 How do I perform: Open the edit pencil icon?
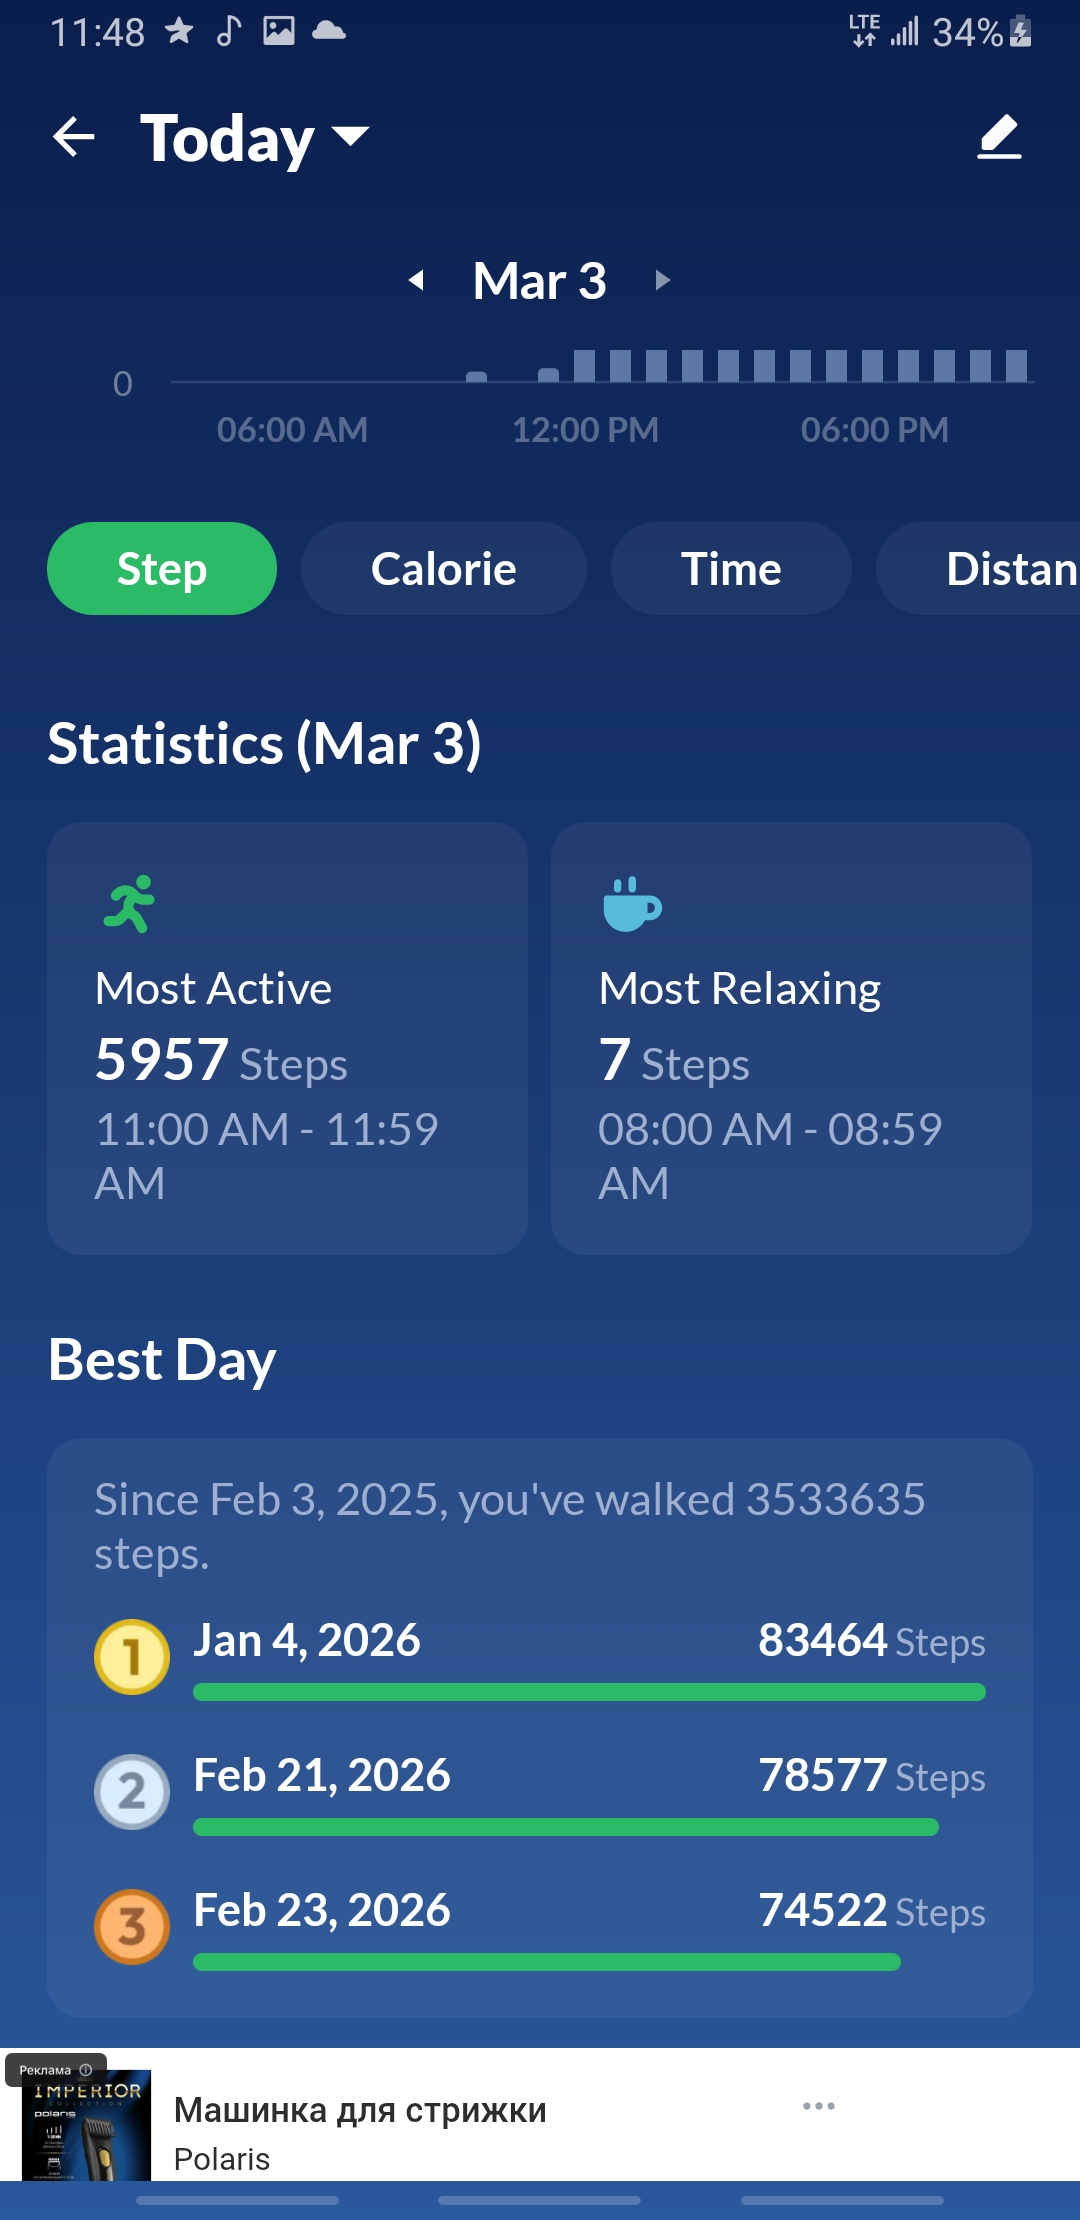point(999,137)
